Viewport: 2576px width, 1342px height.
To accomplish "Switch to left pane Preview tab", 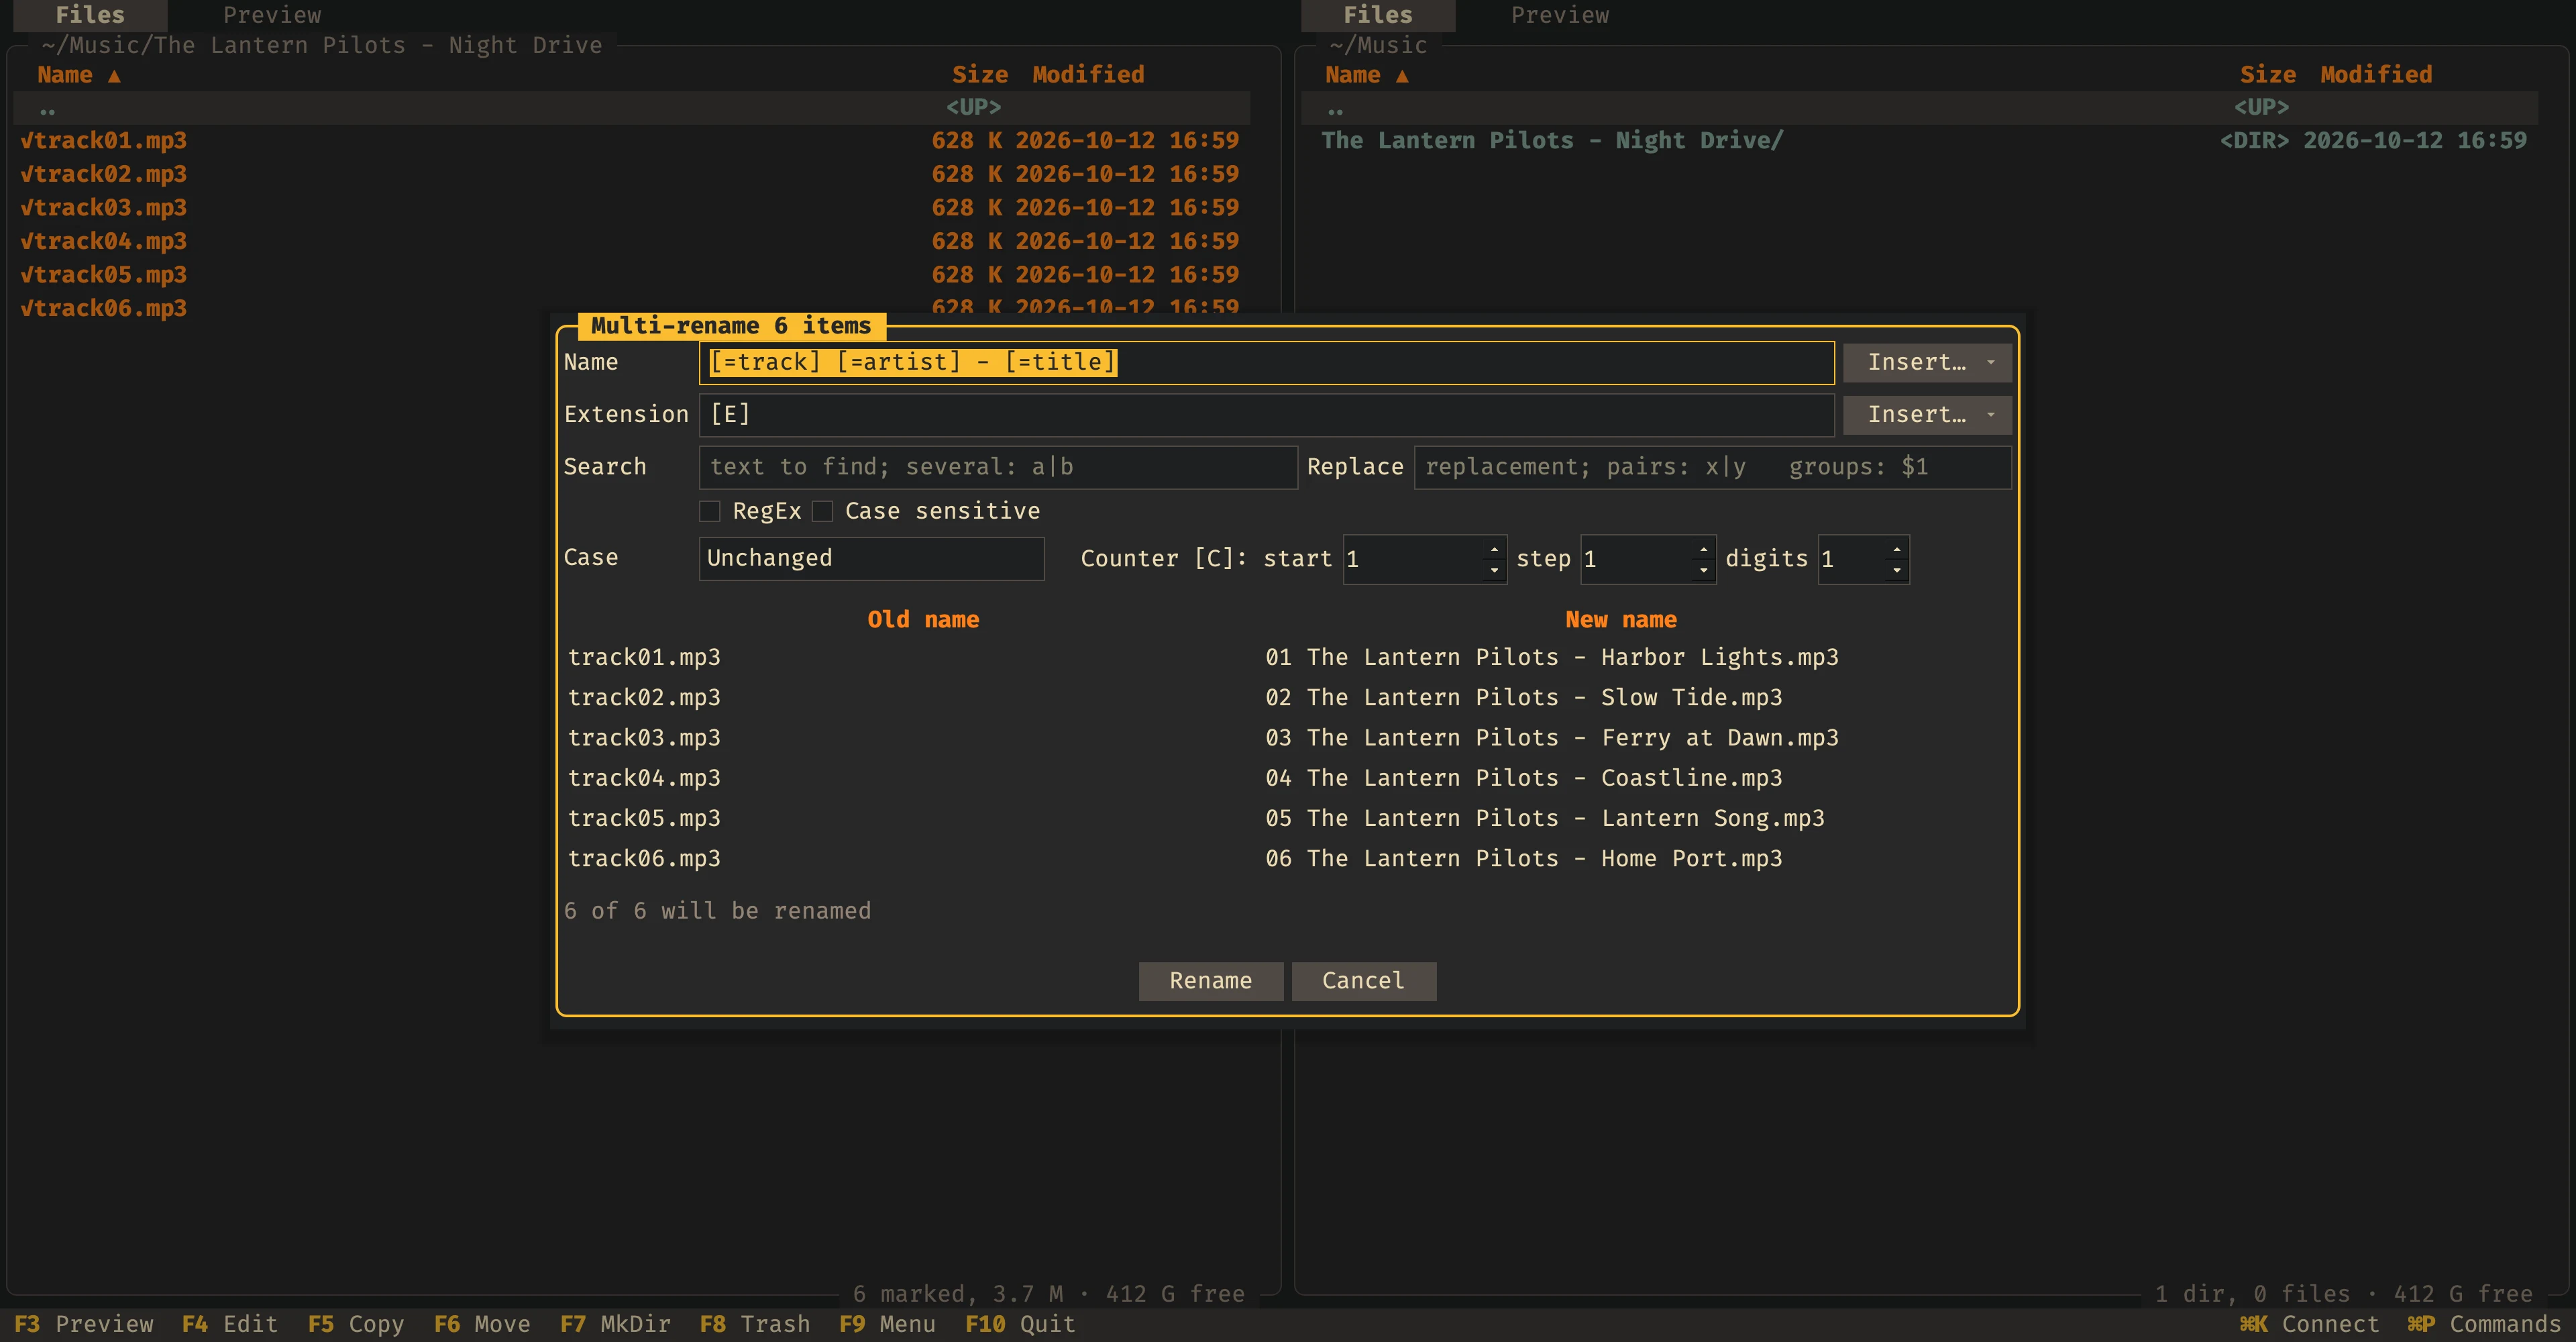I will [272, 15].
